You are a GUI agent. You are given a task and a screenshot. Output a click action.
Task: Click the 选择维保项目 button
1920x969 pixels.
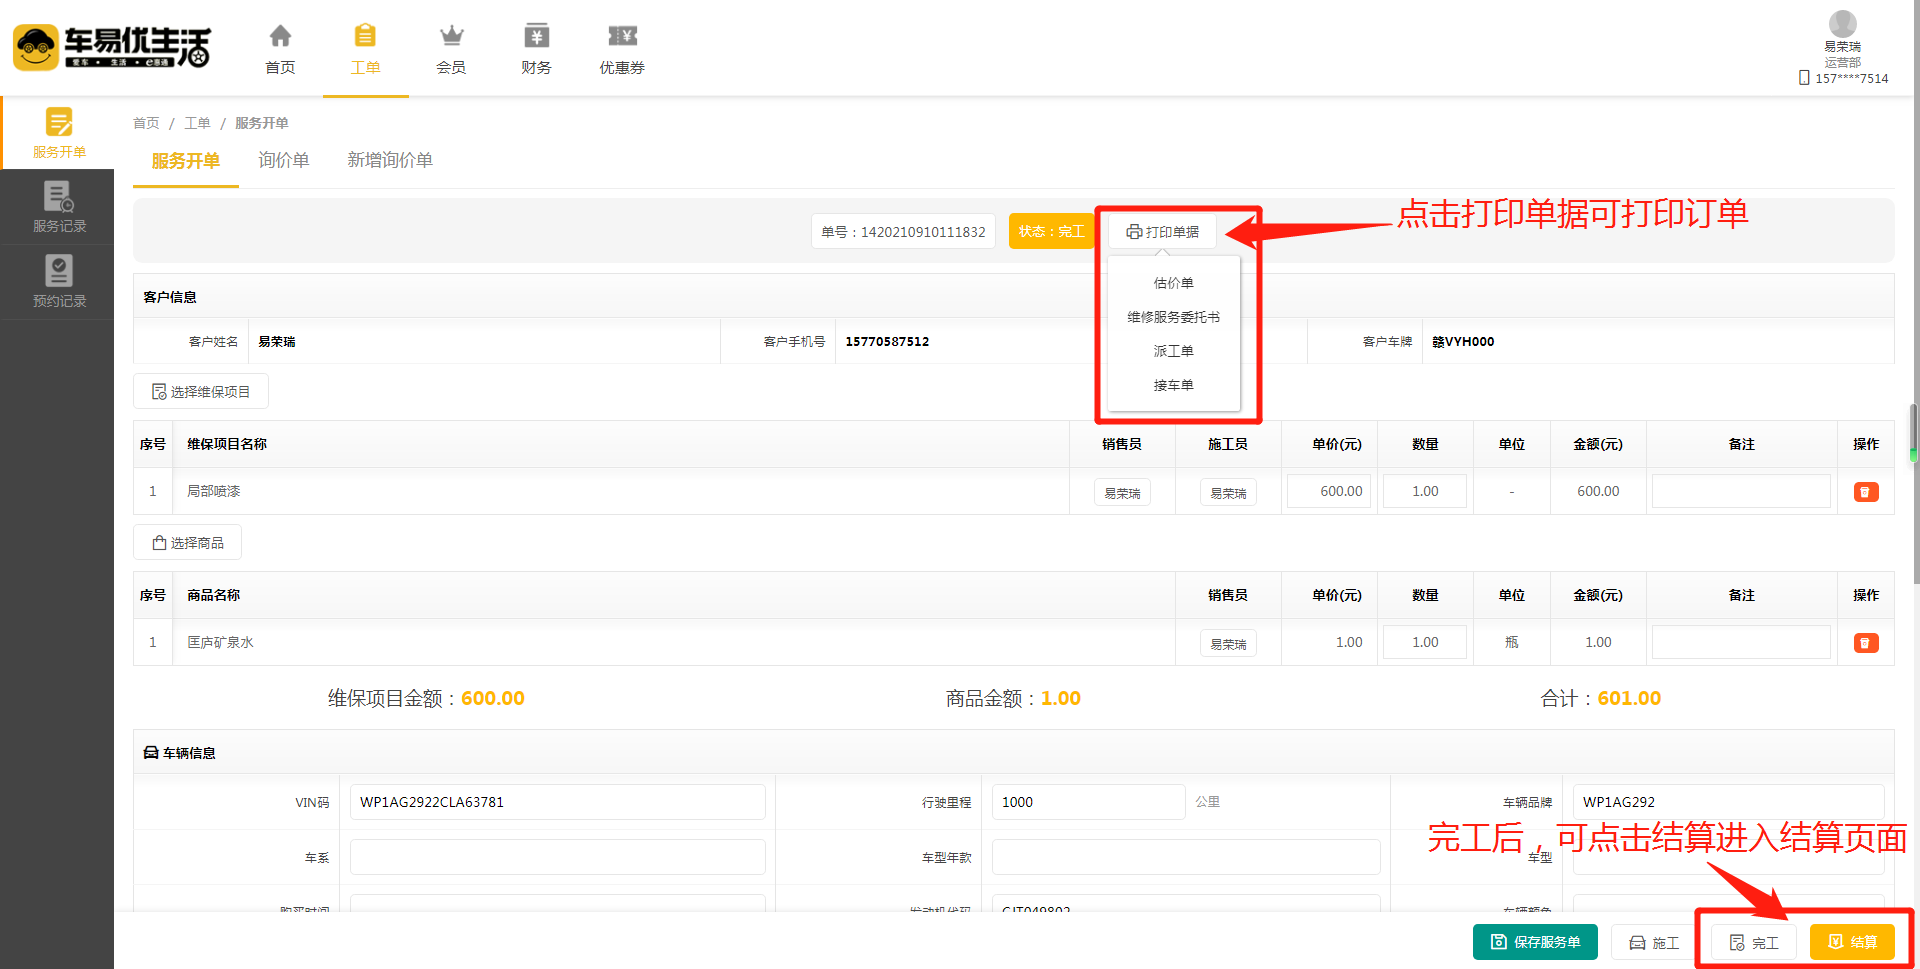(x=201, y=391)
